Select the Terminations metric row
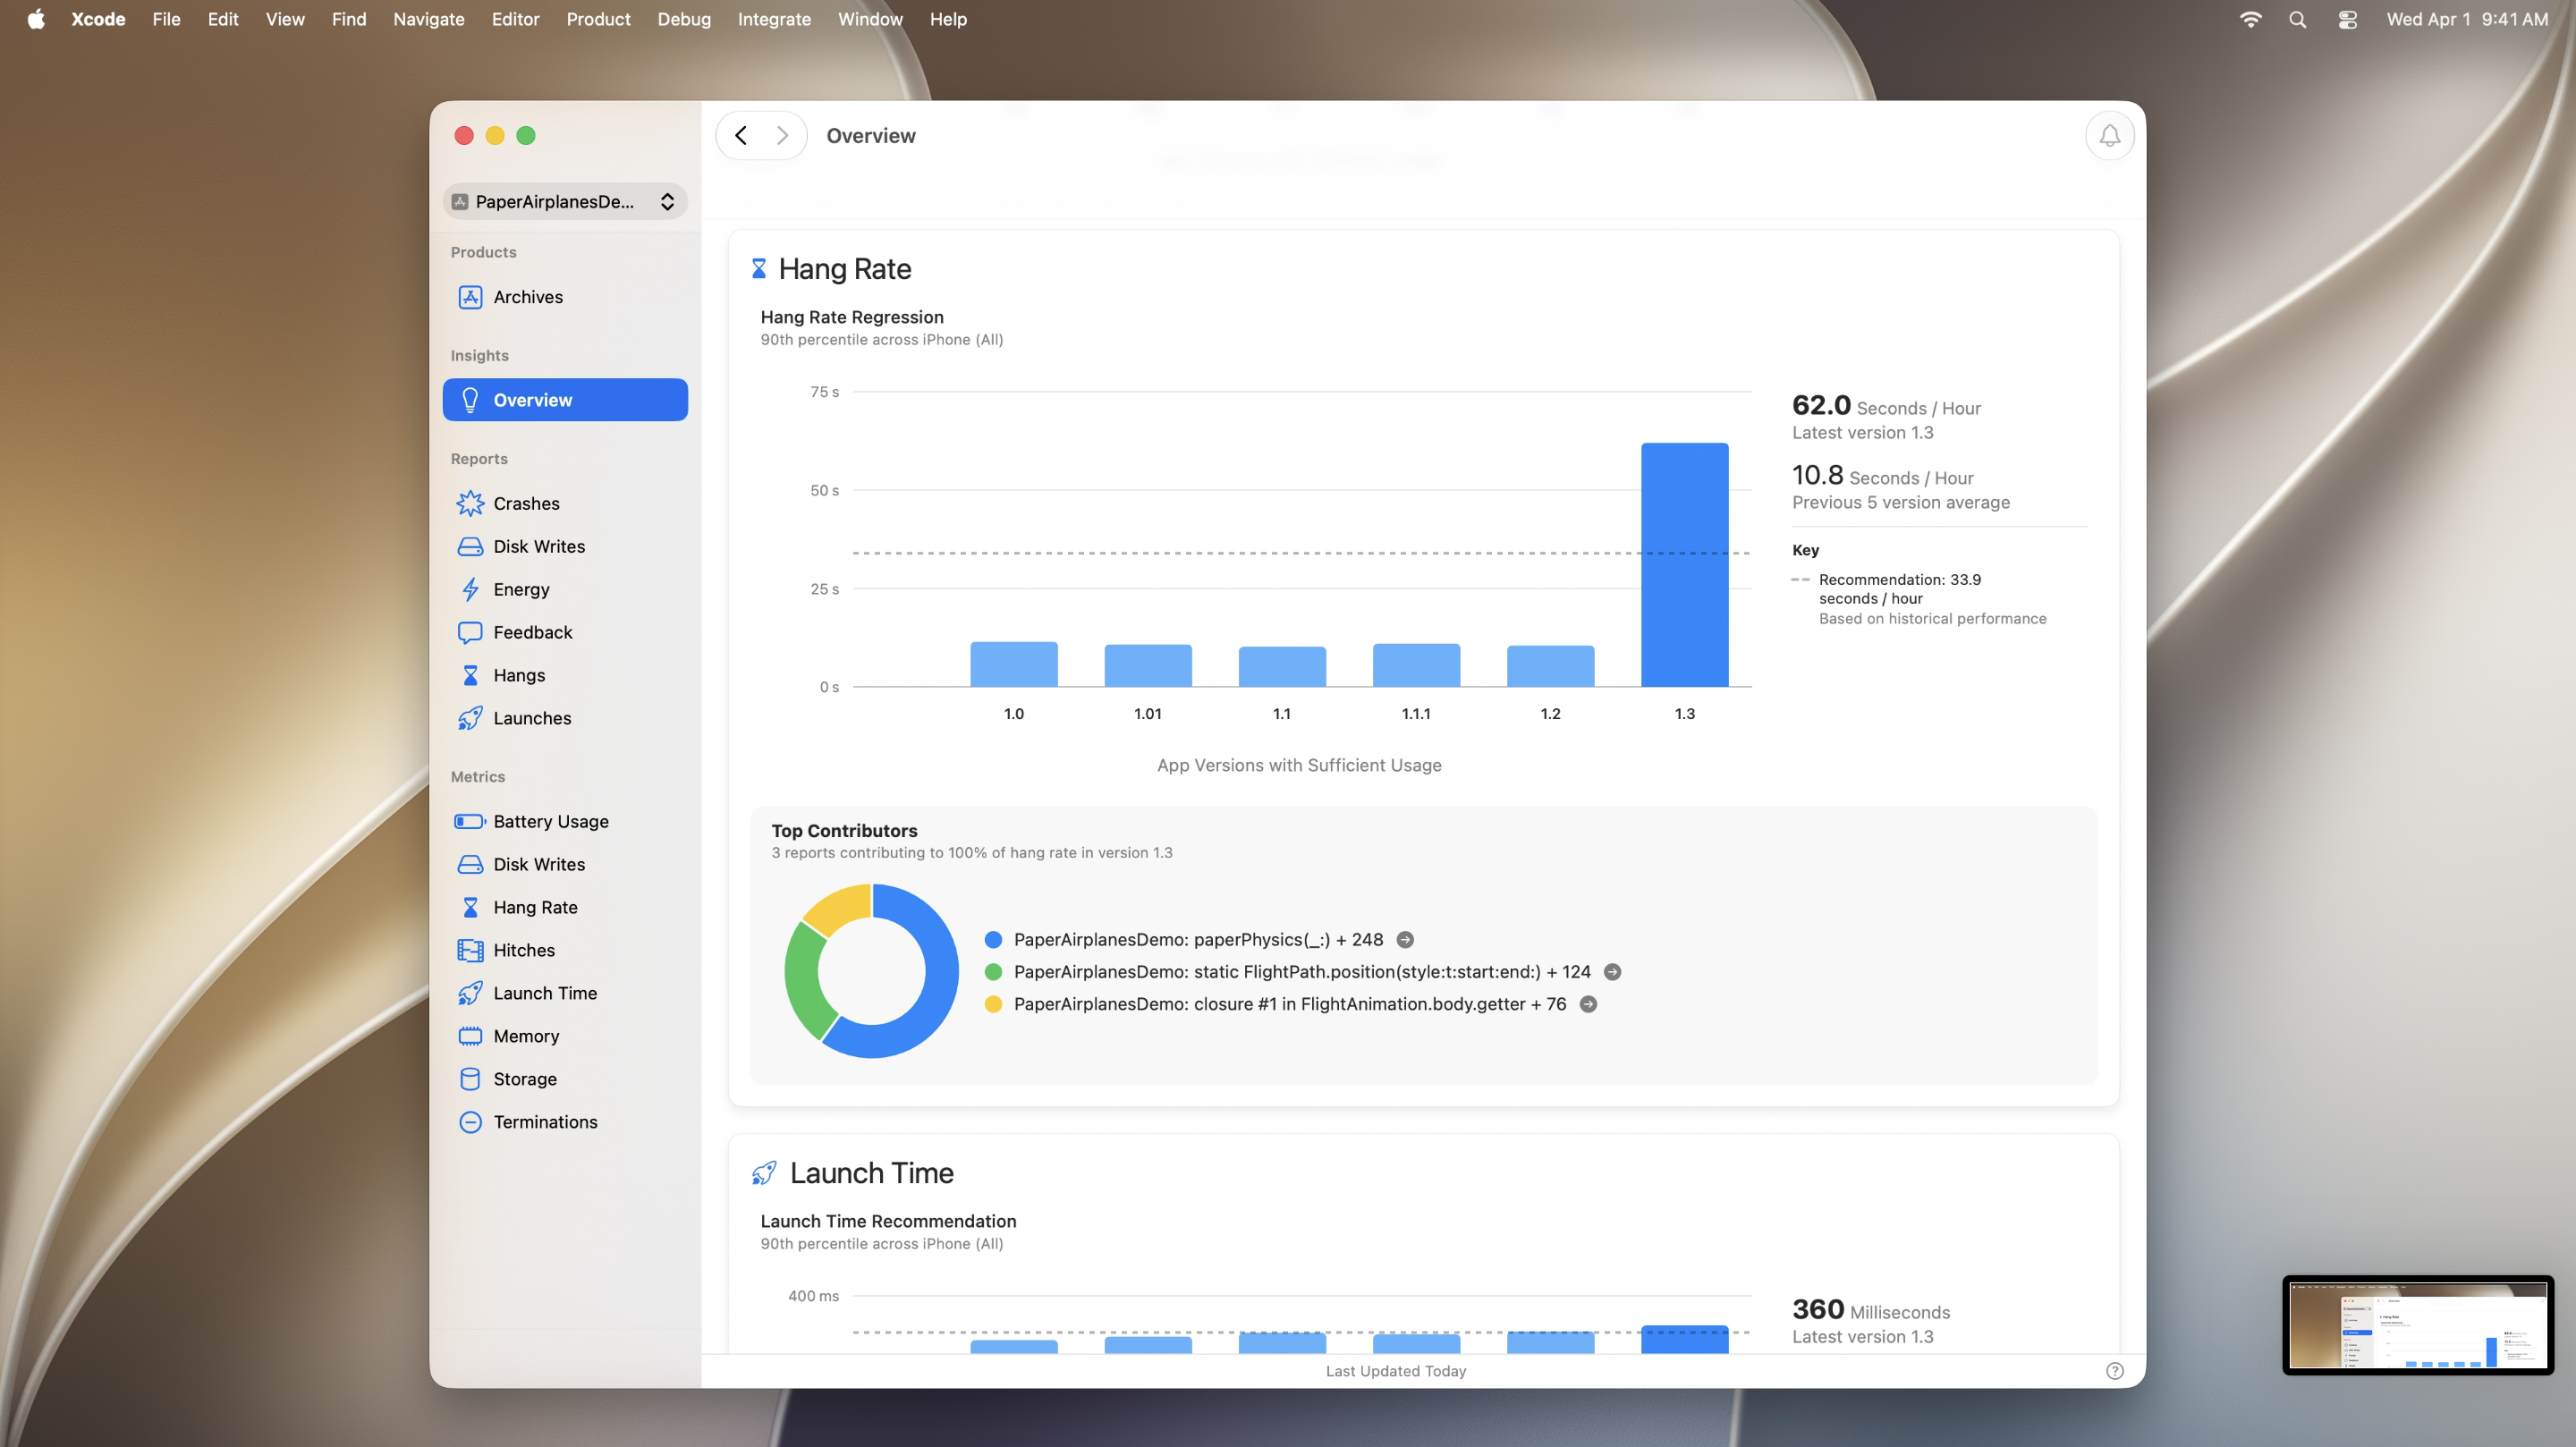This screenshot has width=2576, height=1447. (x=565, y=1122)
